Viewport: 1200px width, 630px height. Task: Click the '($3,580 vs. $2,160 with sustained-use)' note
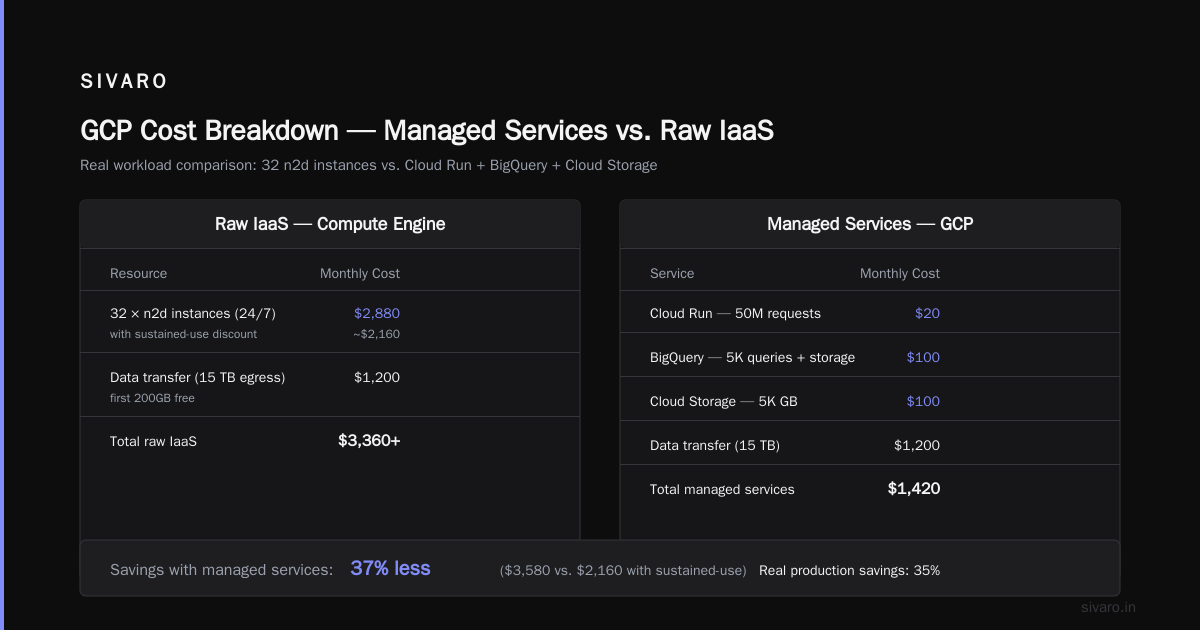(x=623, y=570)
